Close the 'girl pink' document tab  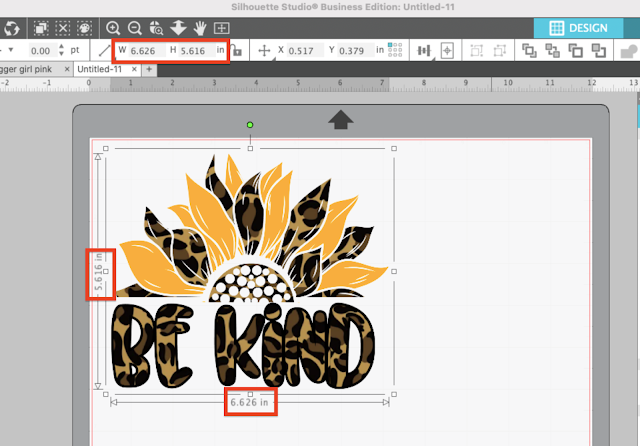pyautogui.click(x=67, y=69)
